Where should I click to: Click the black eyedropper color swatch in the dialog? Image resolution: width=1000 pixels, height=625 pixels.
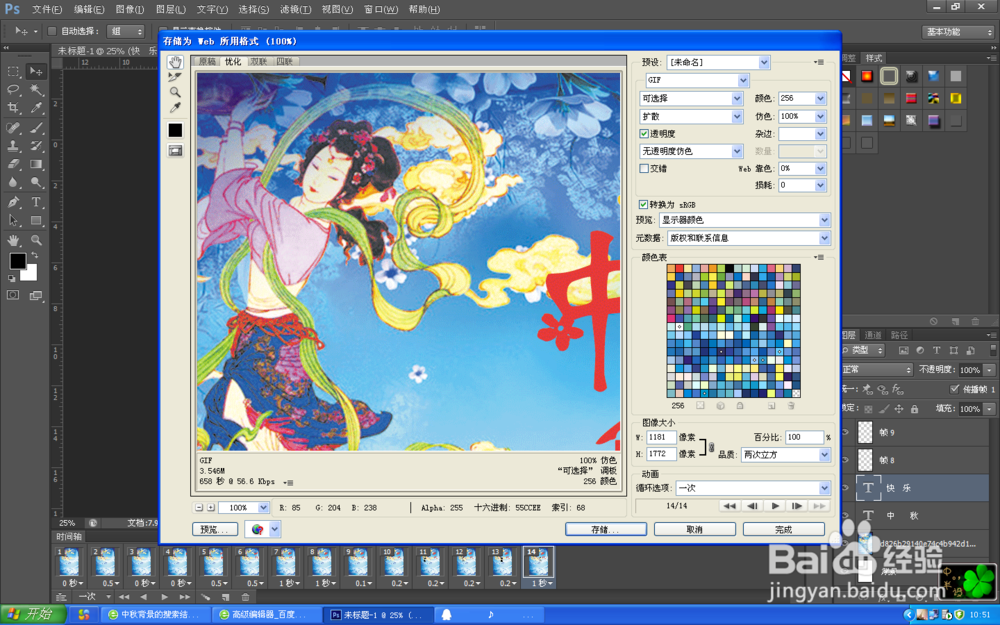pos(175,130)
